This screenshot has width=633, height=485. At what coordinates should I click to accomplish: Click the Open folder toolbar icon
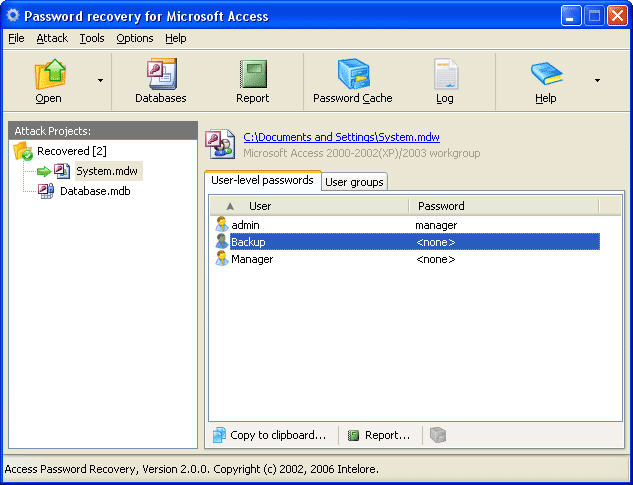click(50, 74)
